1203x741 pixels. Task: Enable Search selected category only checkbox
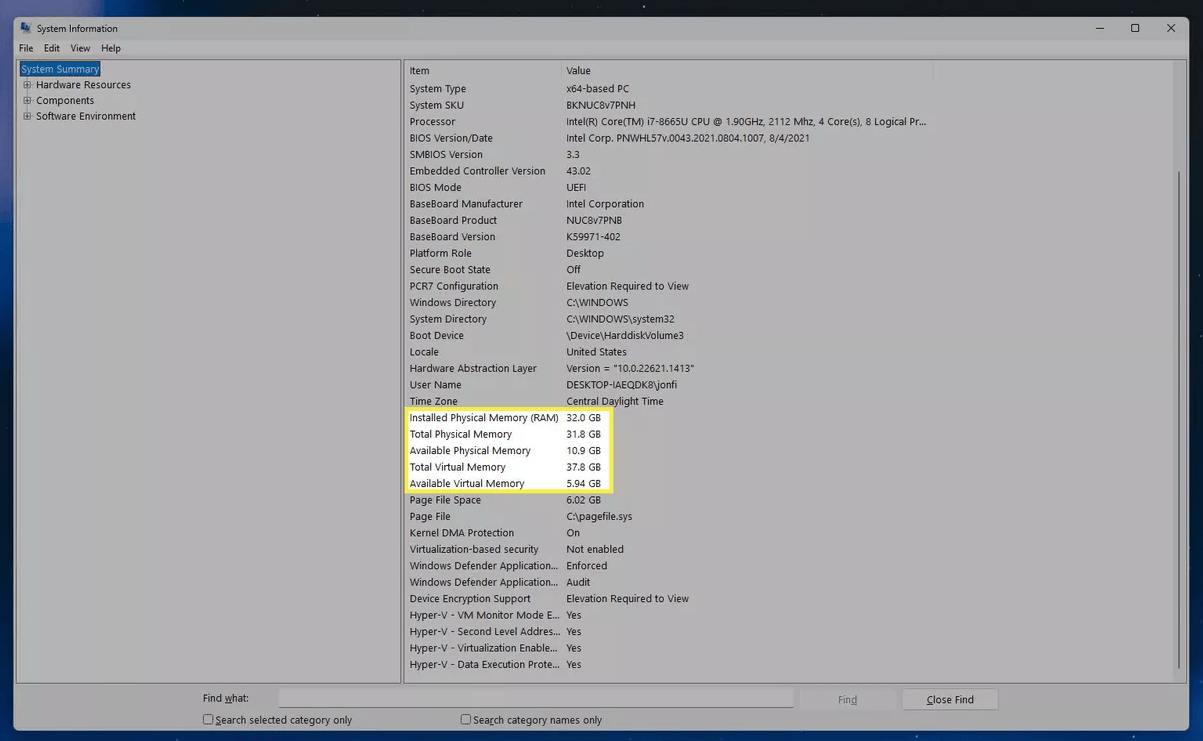pos(208,719)
